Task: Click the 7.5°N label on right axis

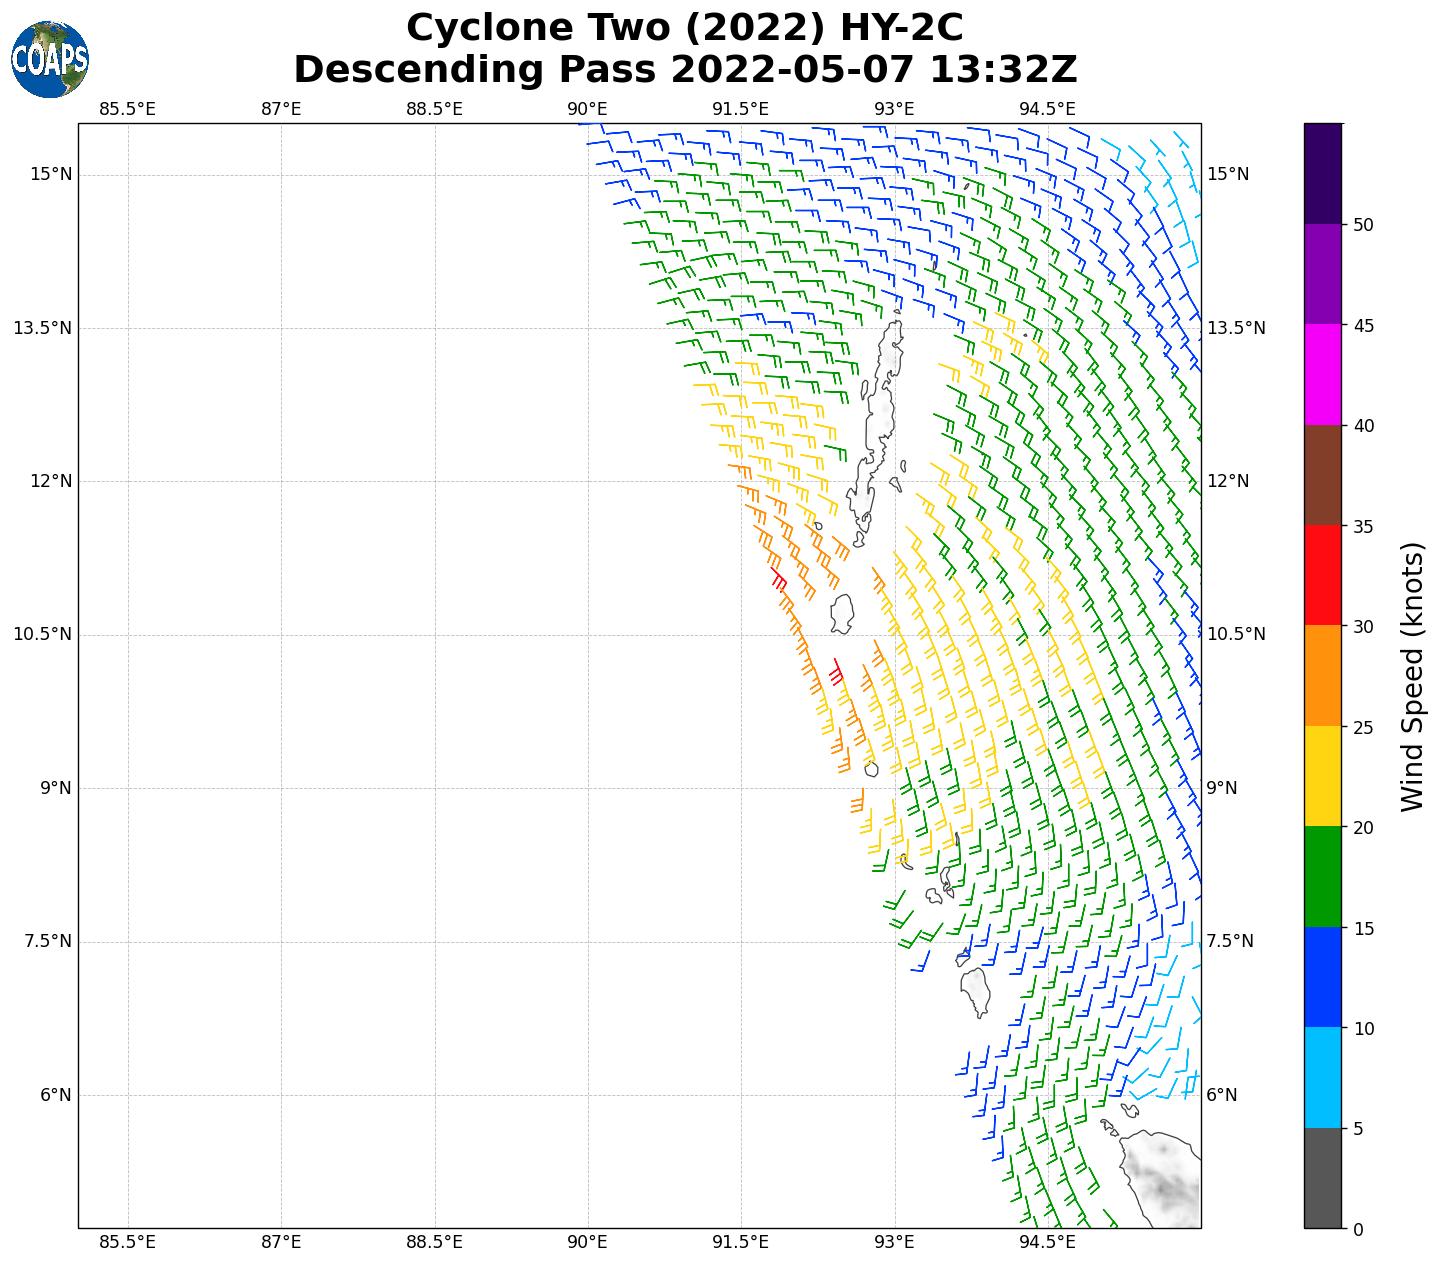Action: (x=1228, y=941)
